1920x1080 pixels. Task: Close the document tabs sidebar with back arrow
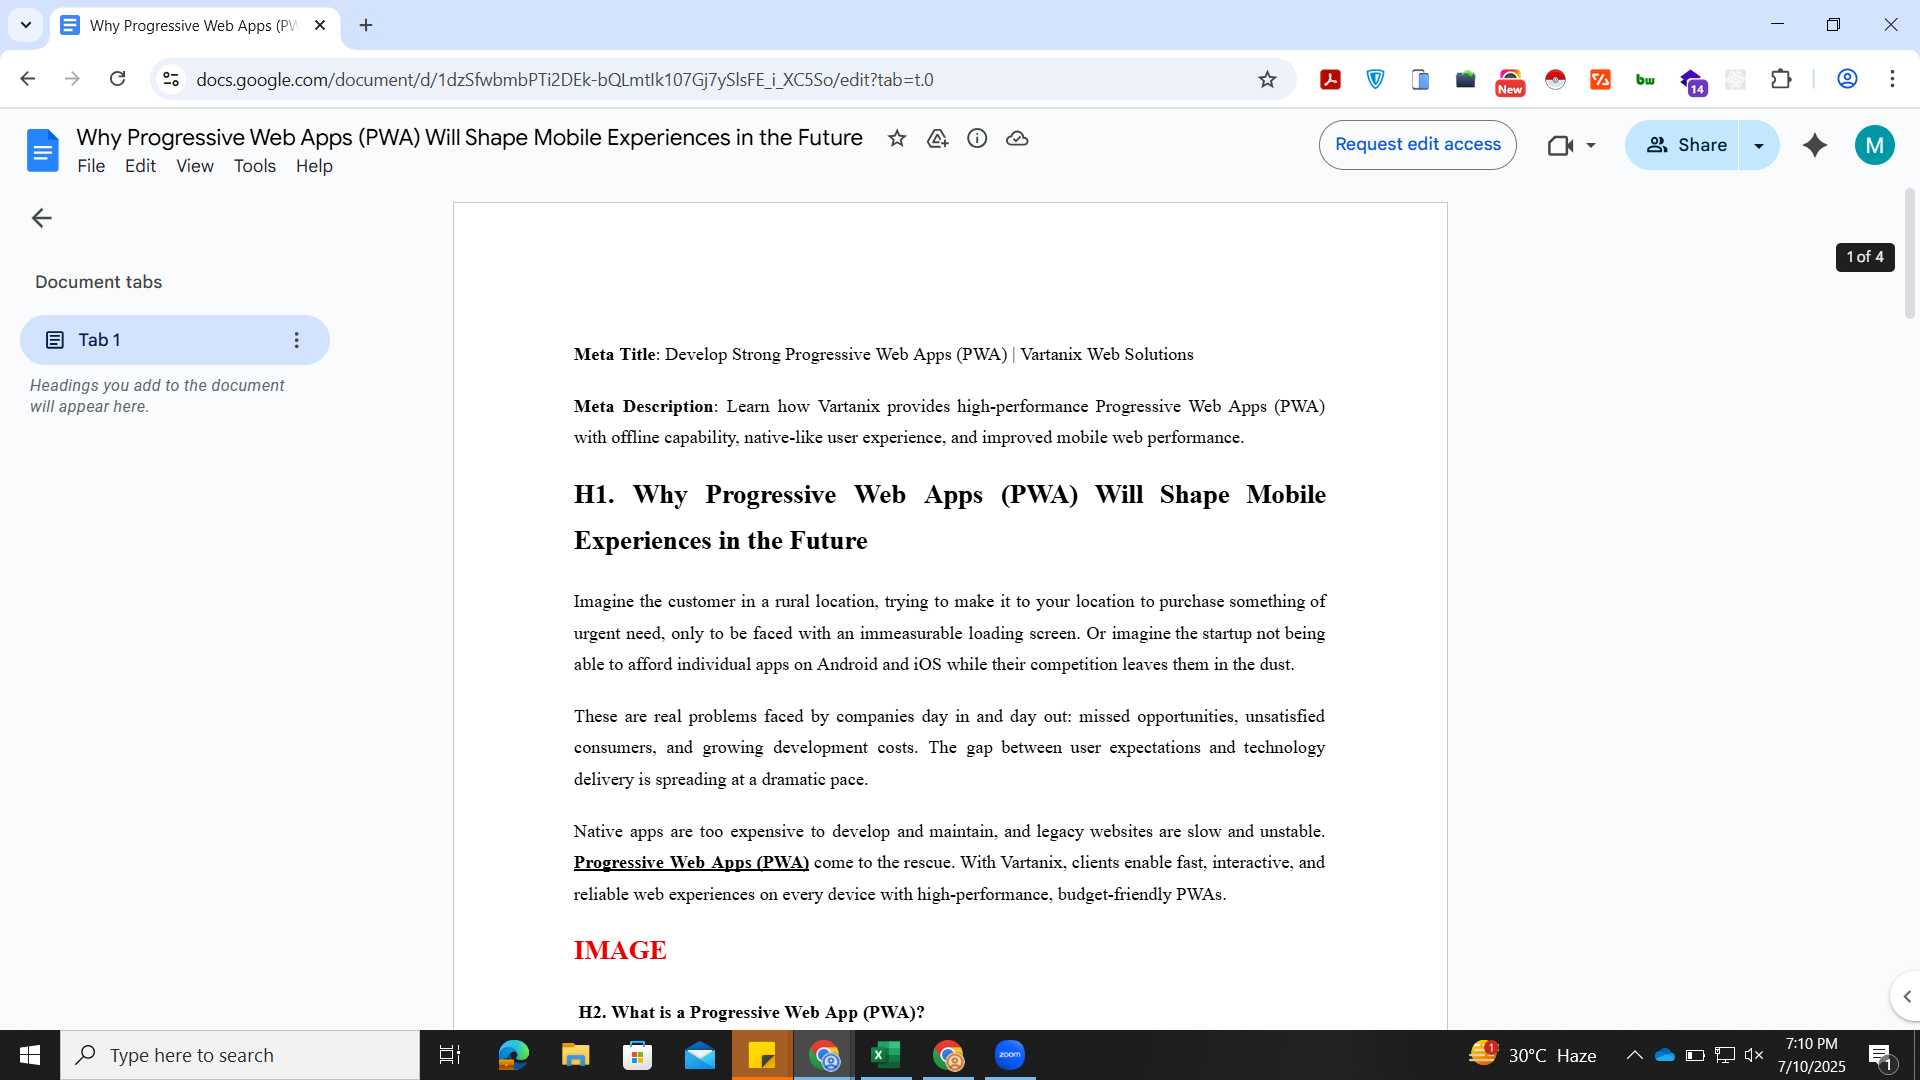coord(41,218)
